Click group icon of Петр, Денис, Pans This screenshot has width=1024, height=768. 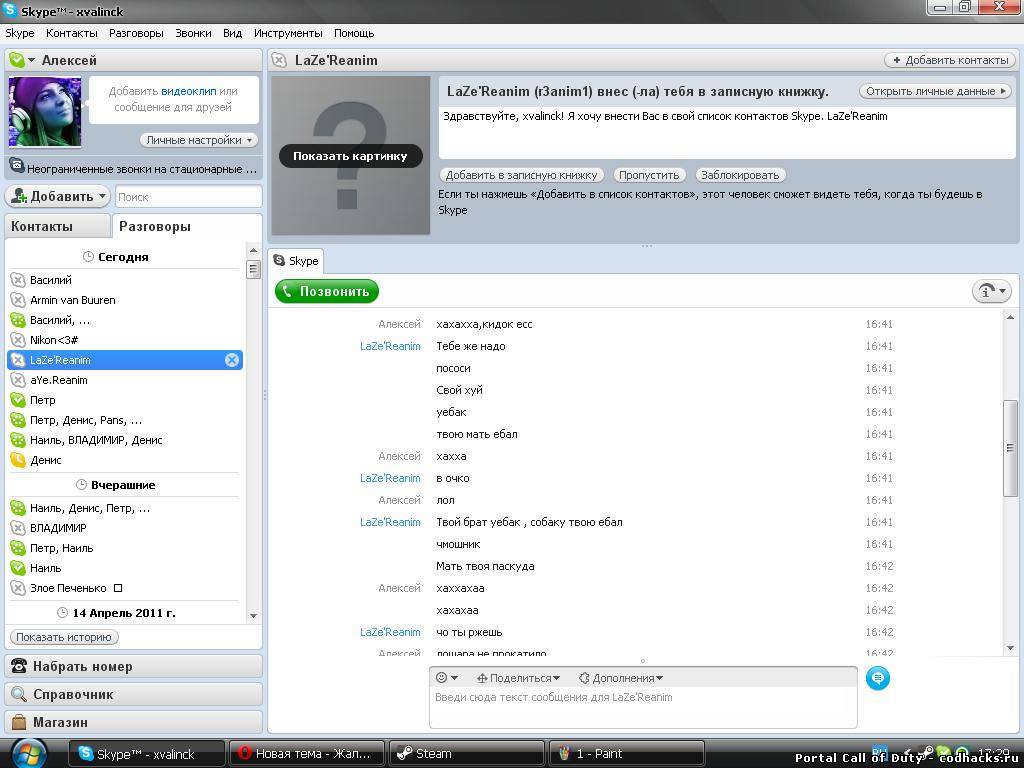tap(18, 420)
